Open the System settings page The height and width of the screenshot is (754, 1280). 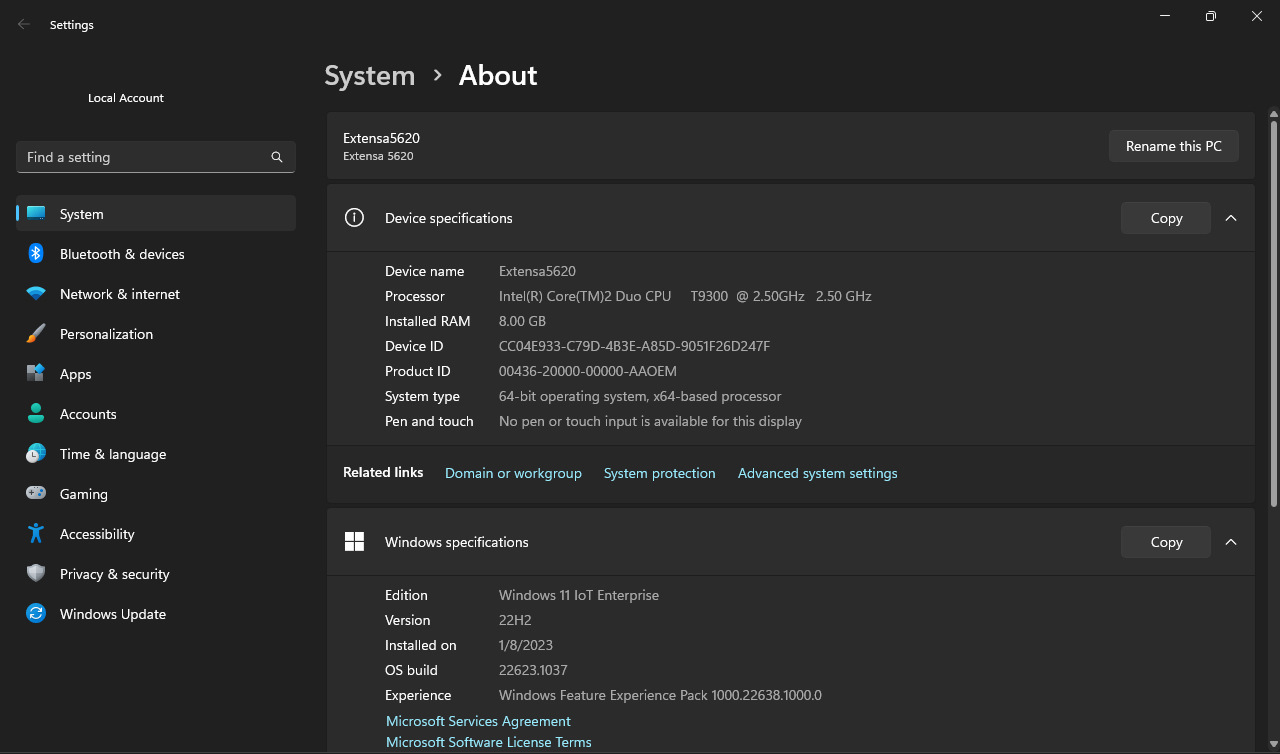pyautogui.click(x=156, y=213)
